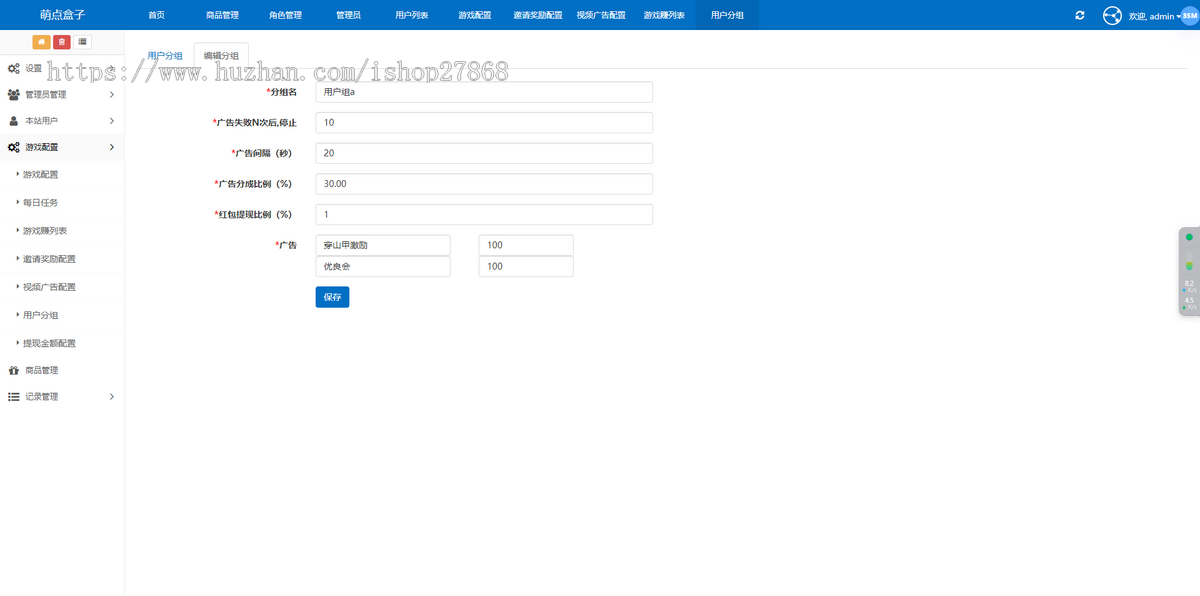This screenshot has height=596, width=1200.
Task: Open 用户分组 sidebar submenu item
Action: [x=40, y=315]
